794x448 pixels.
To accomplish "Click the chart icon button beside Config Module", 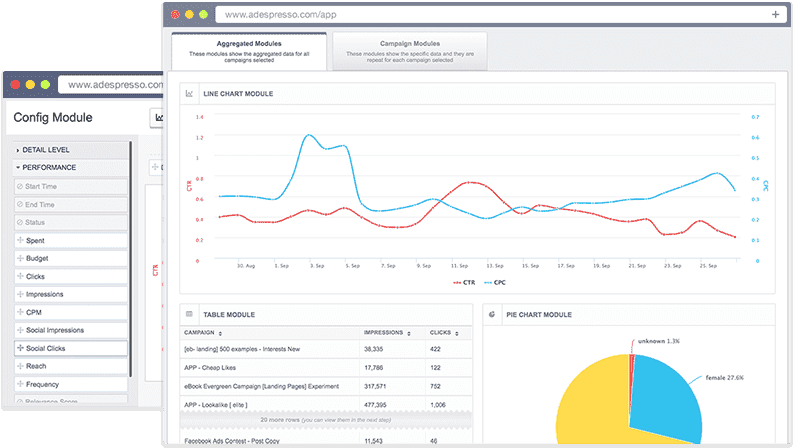I will (x=158, y=118).
